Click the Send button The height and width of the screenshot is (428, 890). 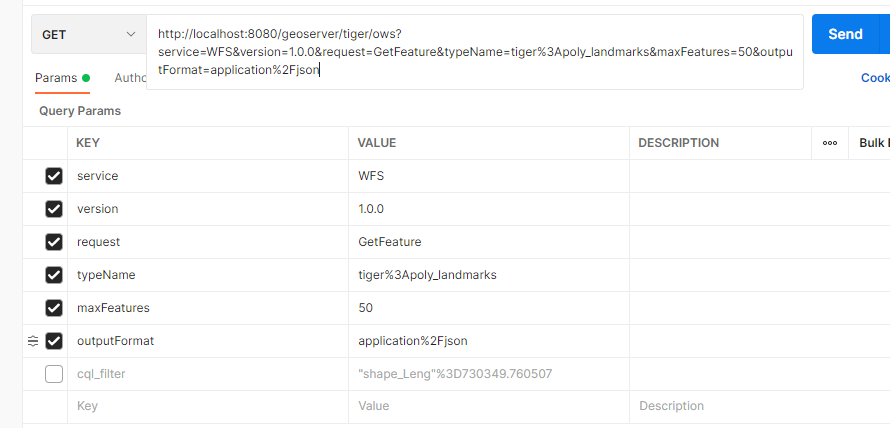pos(844,34)
